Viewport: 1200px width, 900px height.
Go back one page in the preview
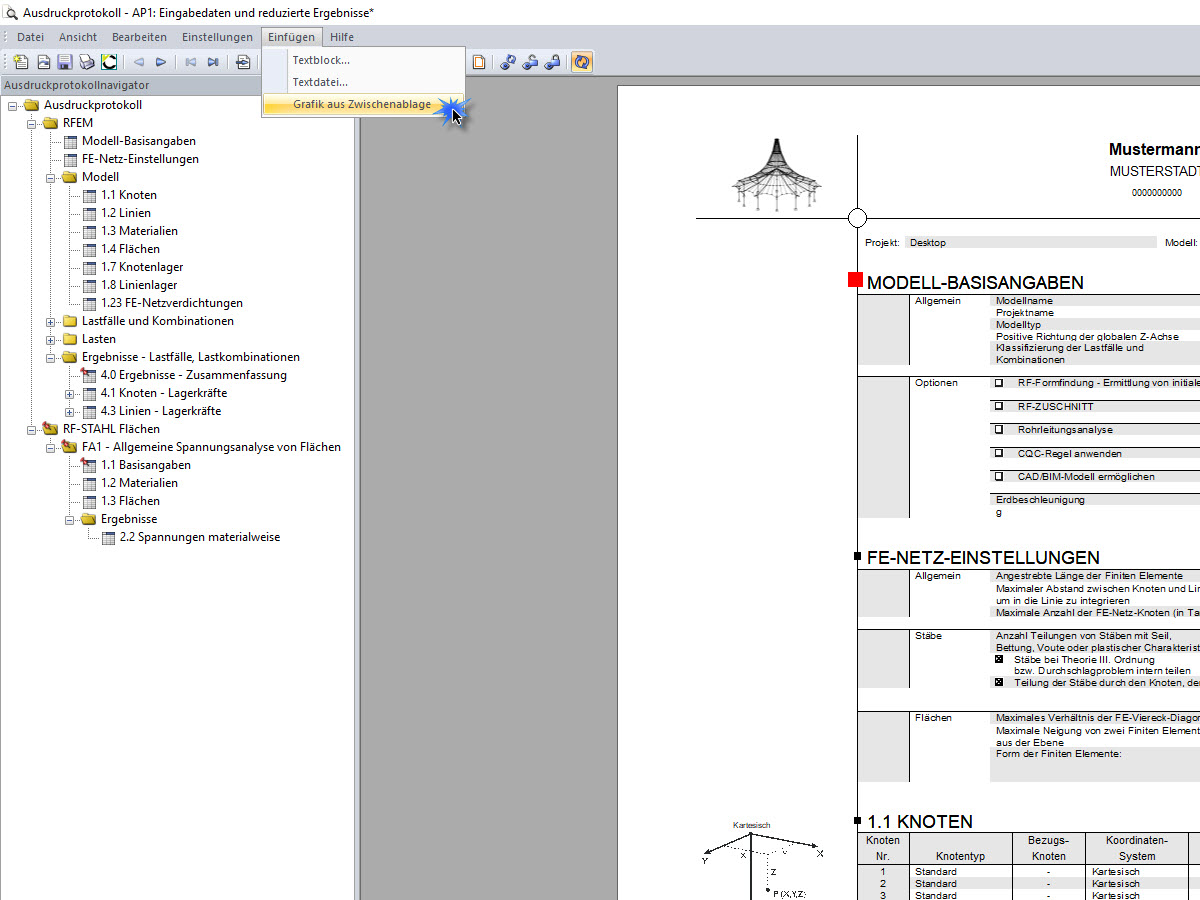tap(139, 61)
